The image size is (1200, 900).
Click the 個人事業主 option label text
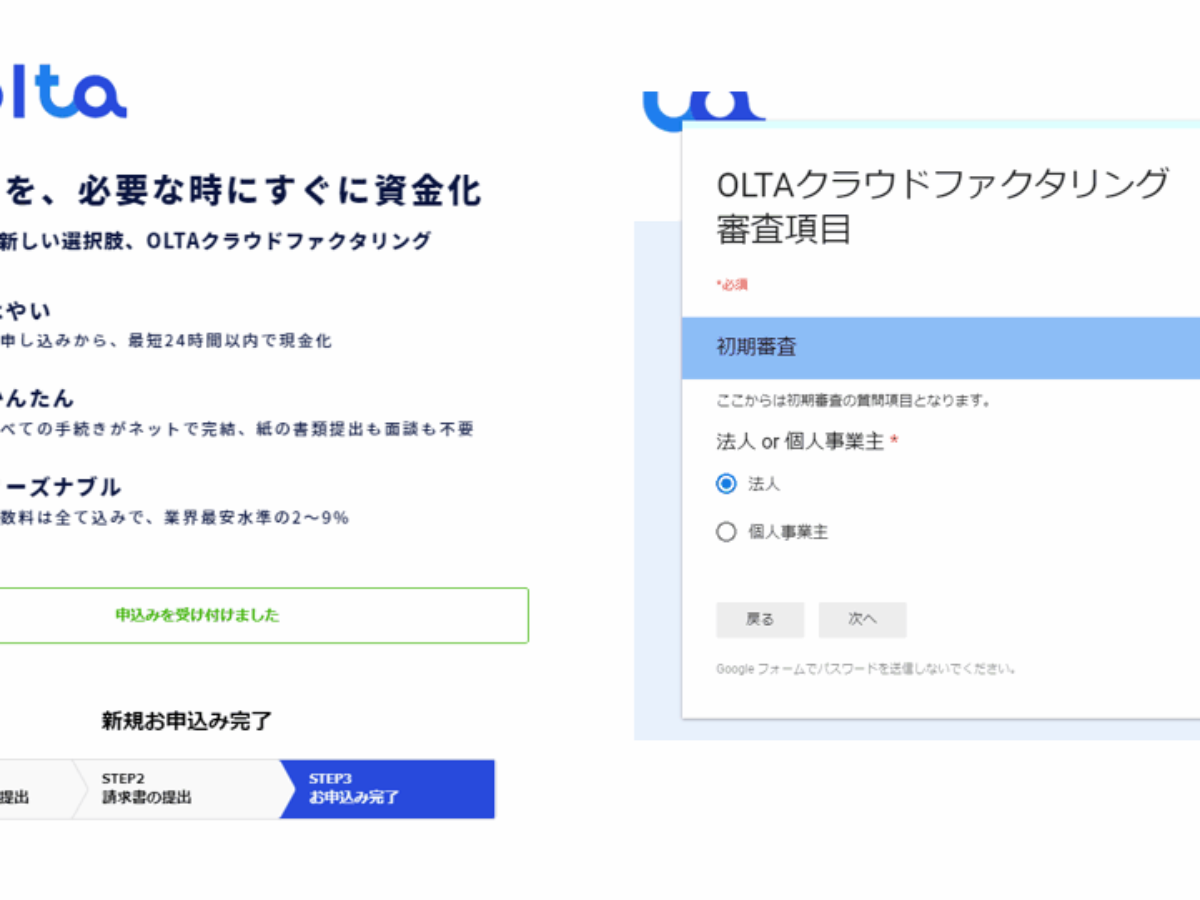[x=788, y=532]
